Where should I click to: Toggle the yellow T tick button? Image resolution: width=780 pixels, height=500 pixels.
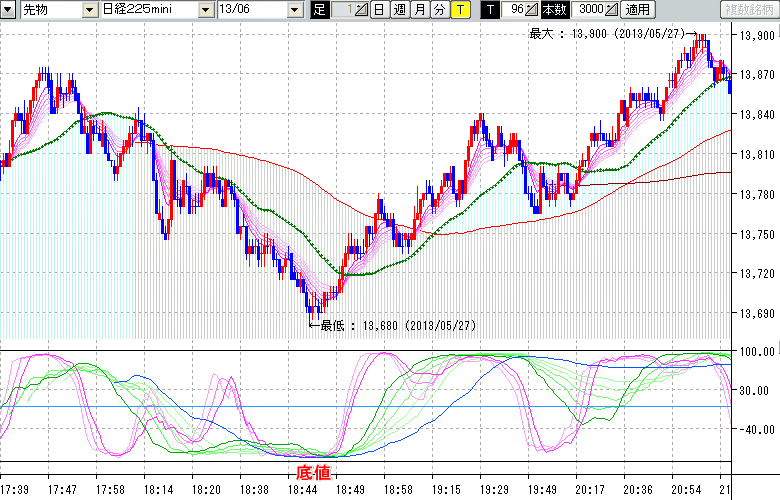[x=460, y=9]
